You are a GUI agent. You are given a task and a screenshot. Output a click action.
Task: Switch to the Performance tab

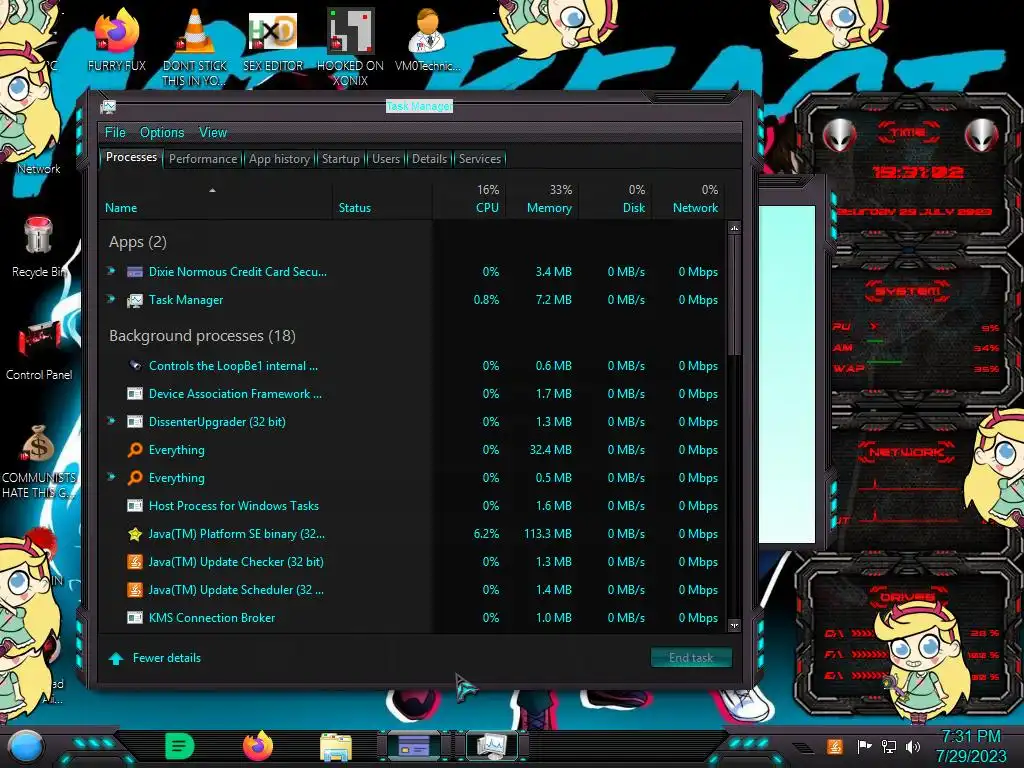click(x=203, y=159)
